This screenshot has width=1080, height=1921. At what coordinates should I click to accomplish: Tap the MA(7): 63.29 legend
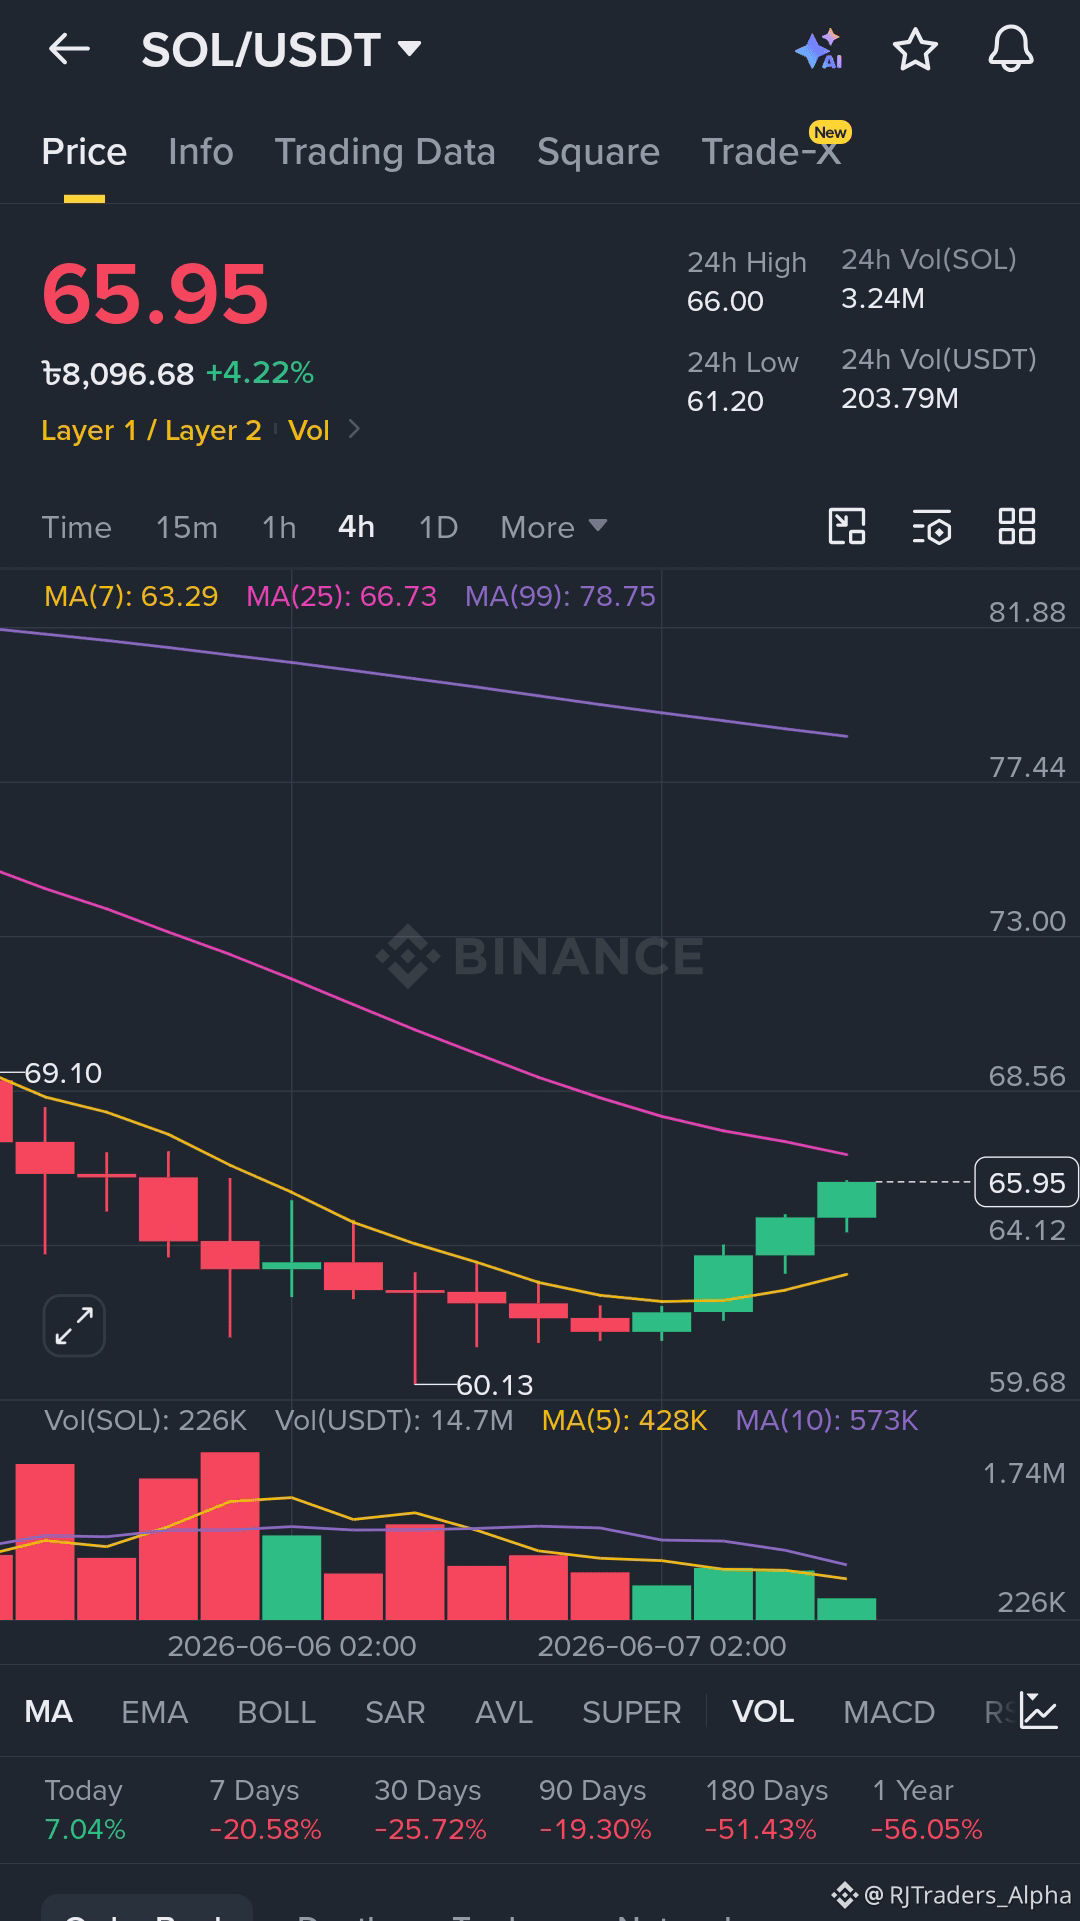point(131,596)
